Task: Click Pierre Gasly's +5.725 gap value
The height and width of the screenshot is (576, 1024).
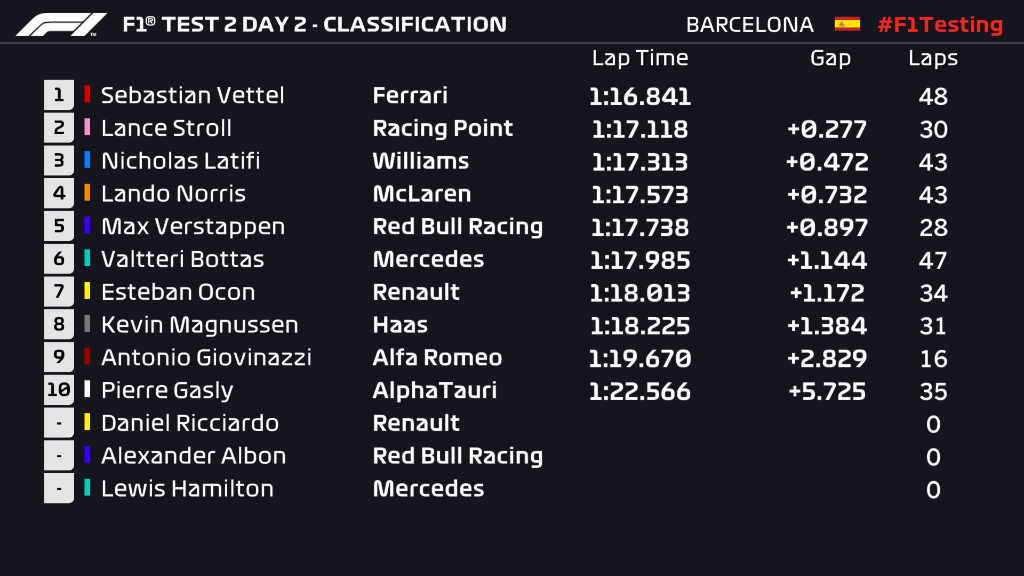Action: point(827,391)
